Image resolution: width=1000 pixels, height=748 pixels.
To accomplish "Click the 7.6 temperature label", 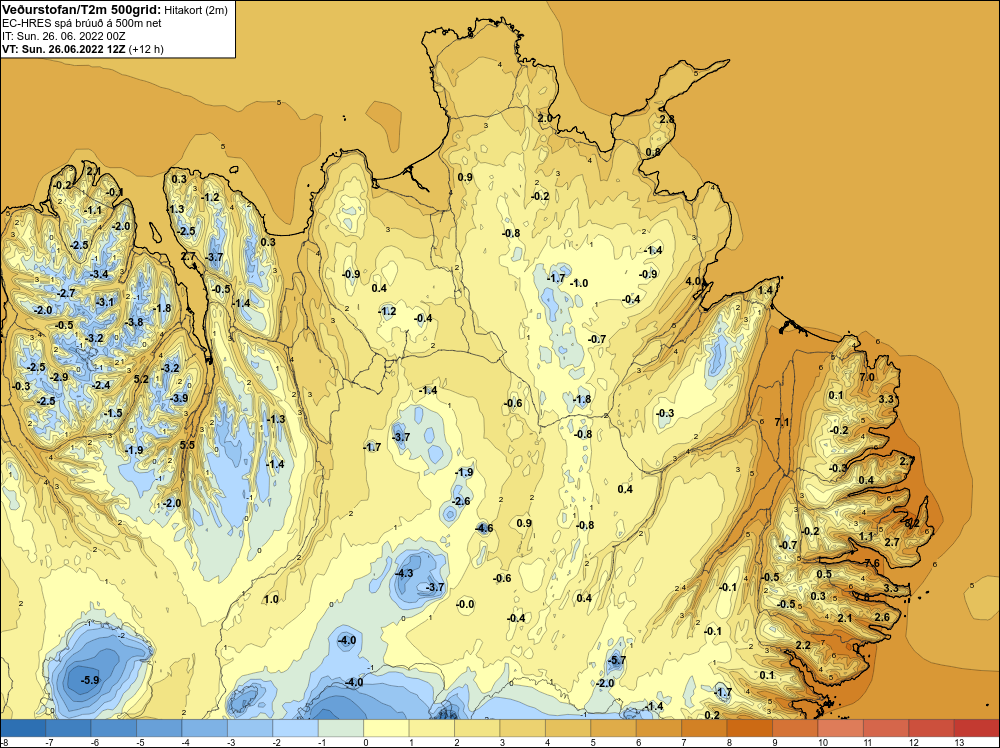I will click(x=872, y=563).
